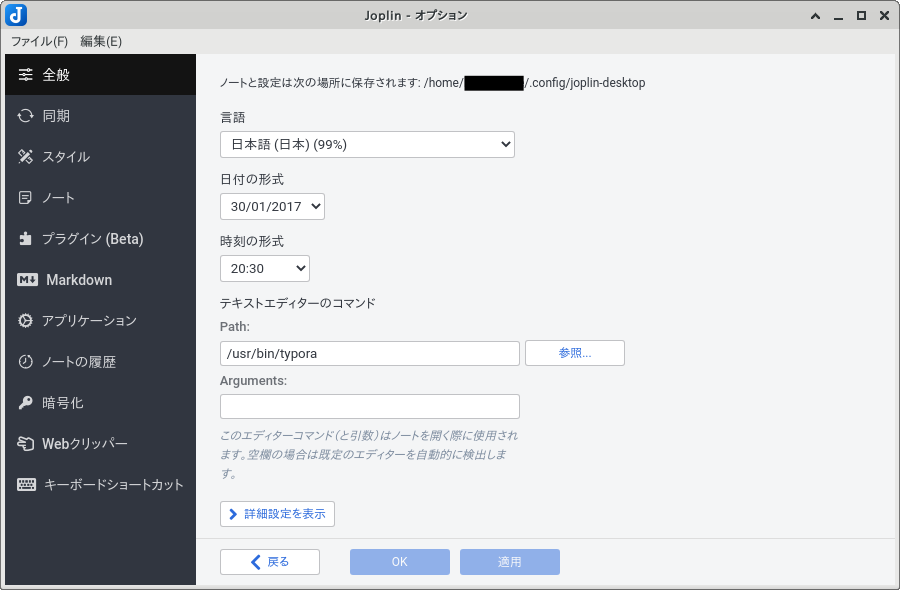This screenshot has height=590, width=900.
Task: Click the Path input field
Action: (370, 354)
